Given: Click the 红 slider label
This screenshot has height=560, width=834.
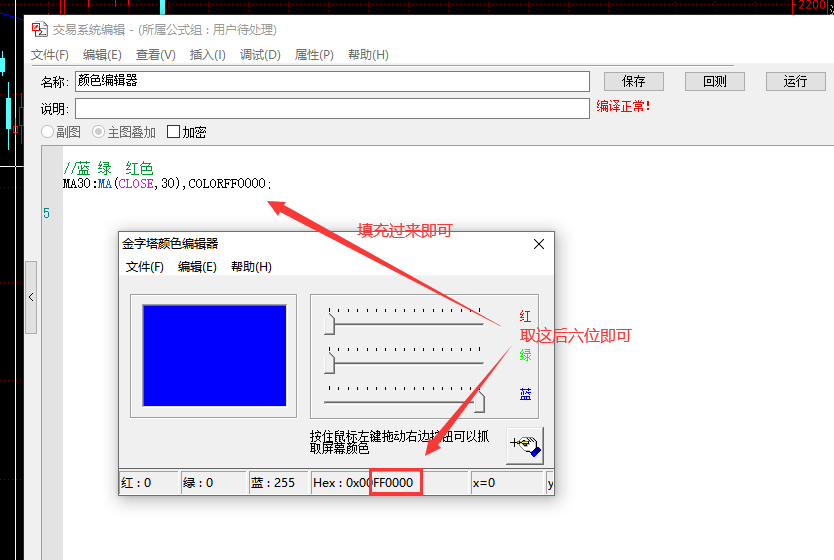Looking at the screenshot, I should (525, 316).
